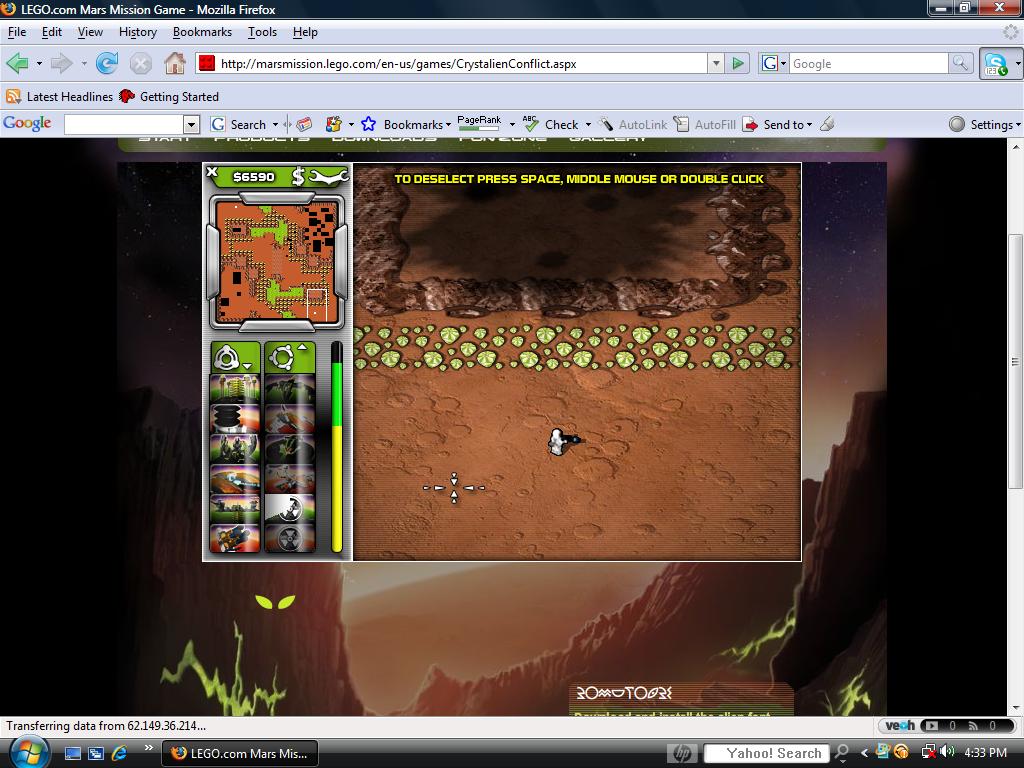The image size is (1024, 768).
Task: Click the game minimap
Action: point(277,263)
